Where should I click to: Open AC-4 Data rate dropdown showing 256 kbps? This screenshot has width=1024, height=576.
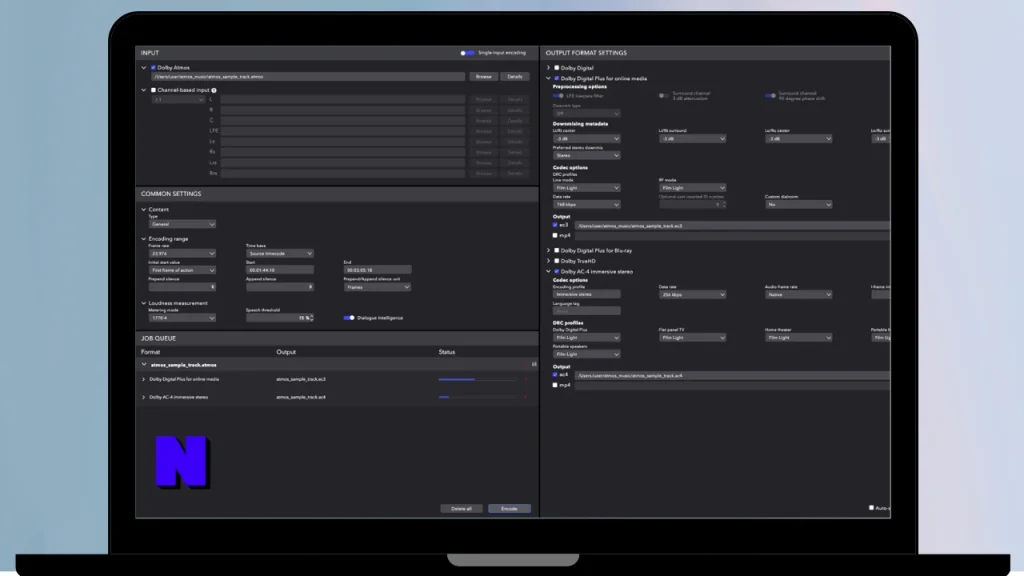[692, 295]
